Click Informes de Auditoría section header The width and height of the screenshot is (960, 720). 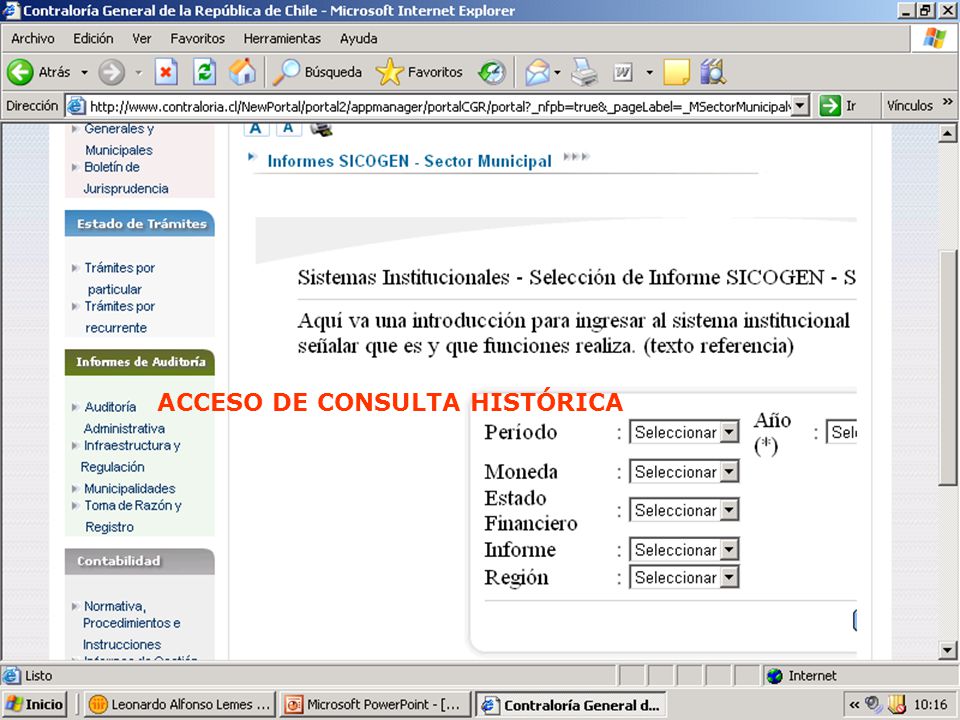coord(140,362)
